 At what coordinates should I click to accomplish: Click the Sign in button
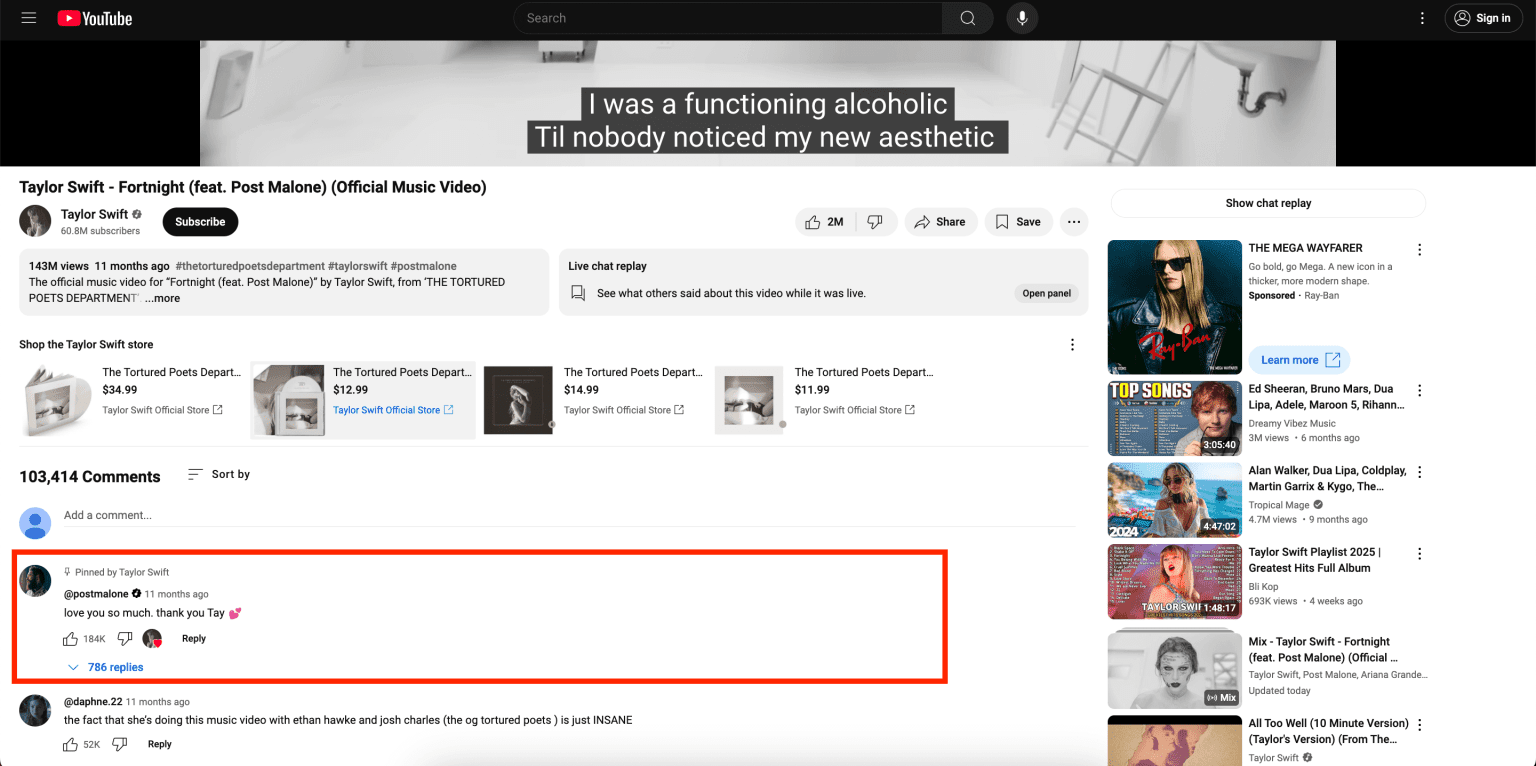click(1483, 18)
